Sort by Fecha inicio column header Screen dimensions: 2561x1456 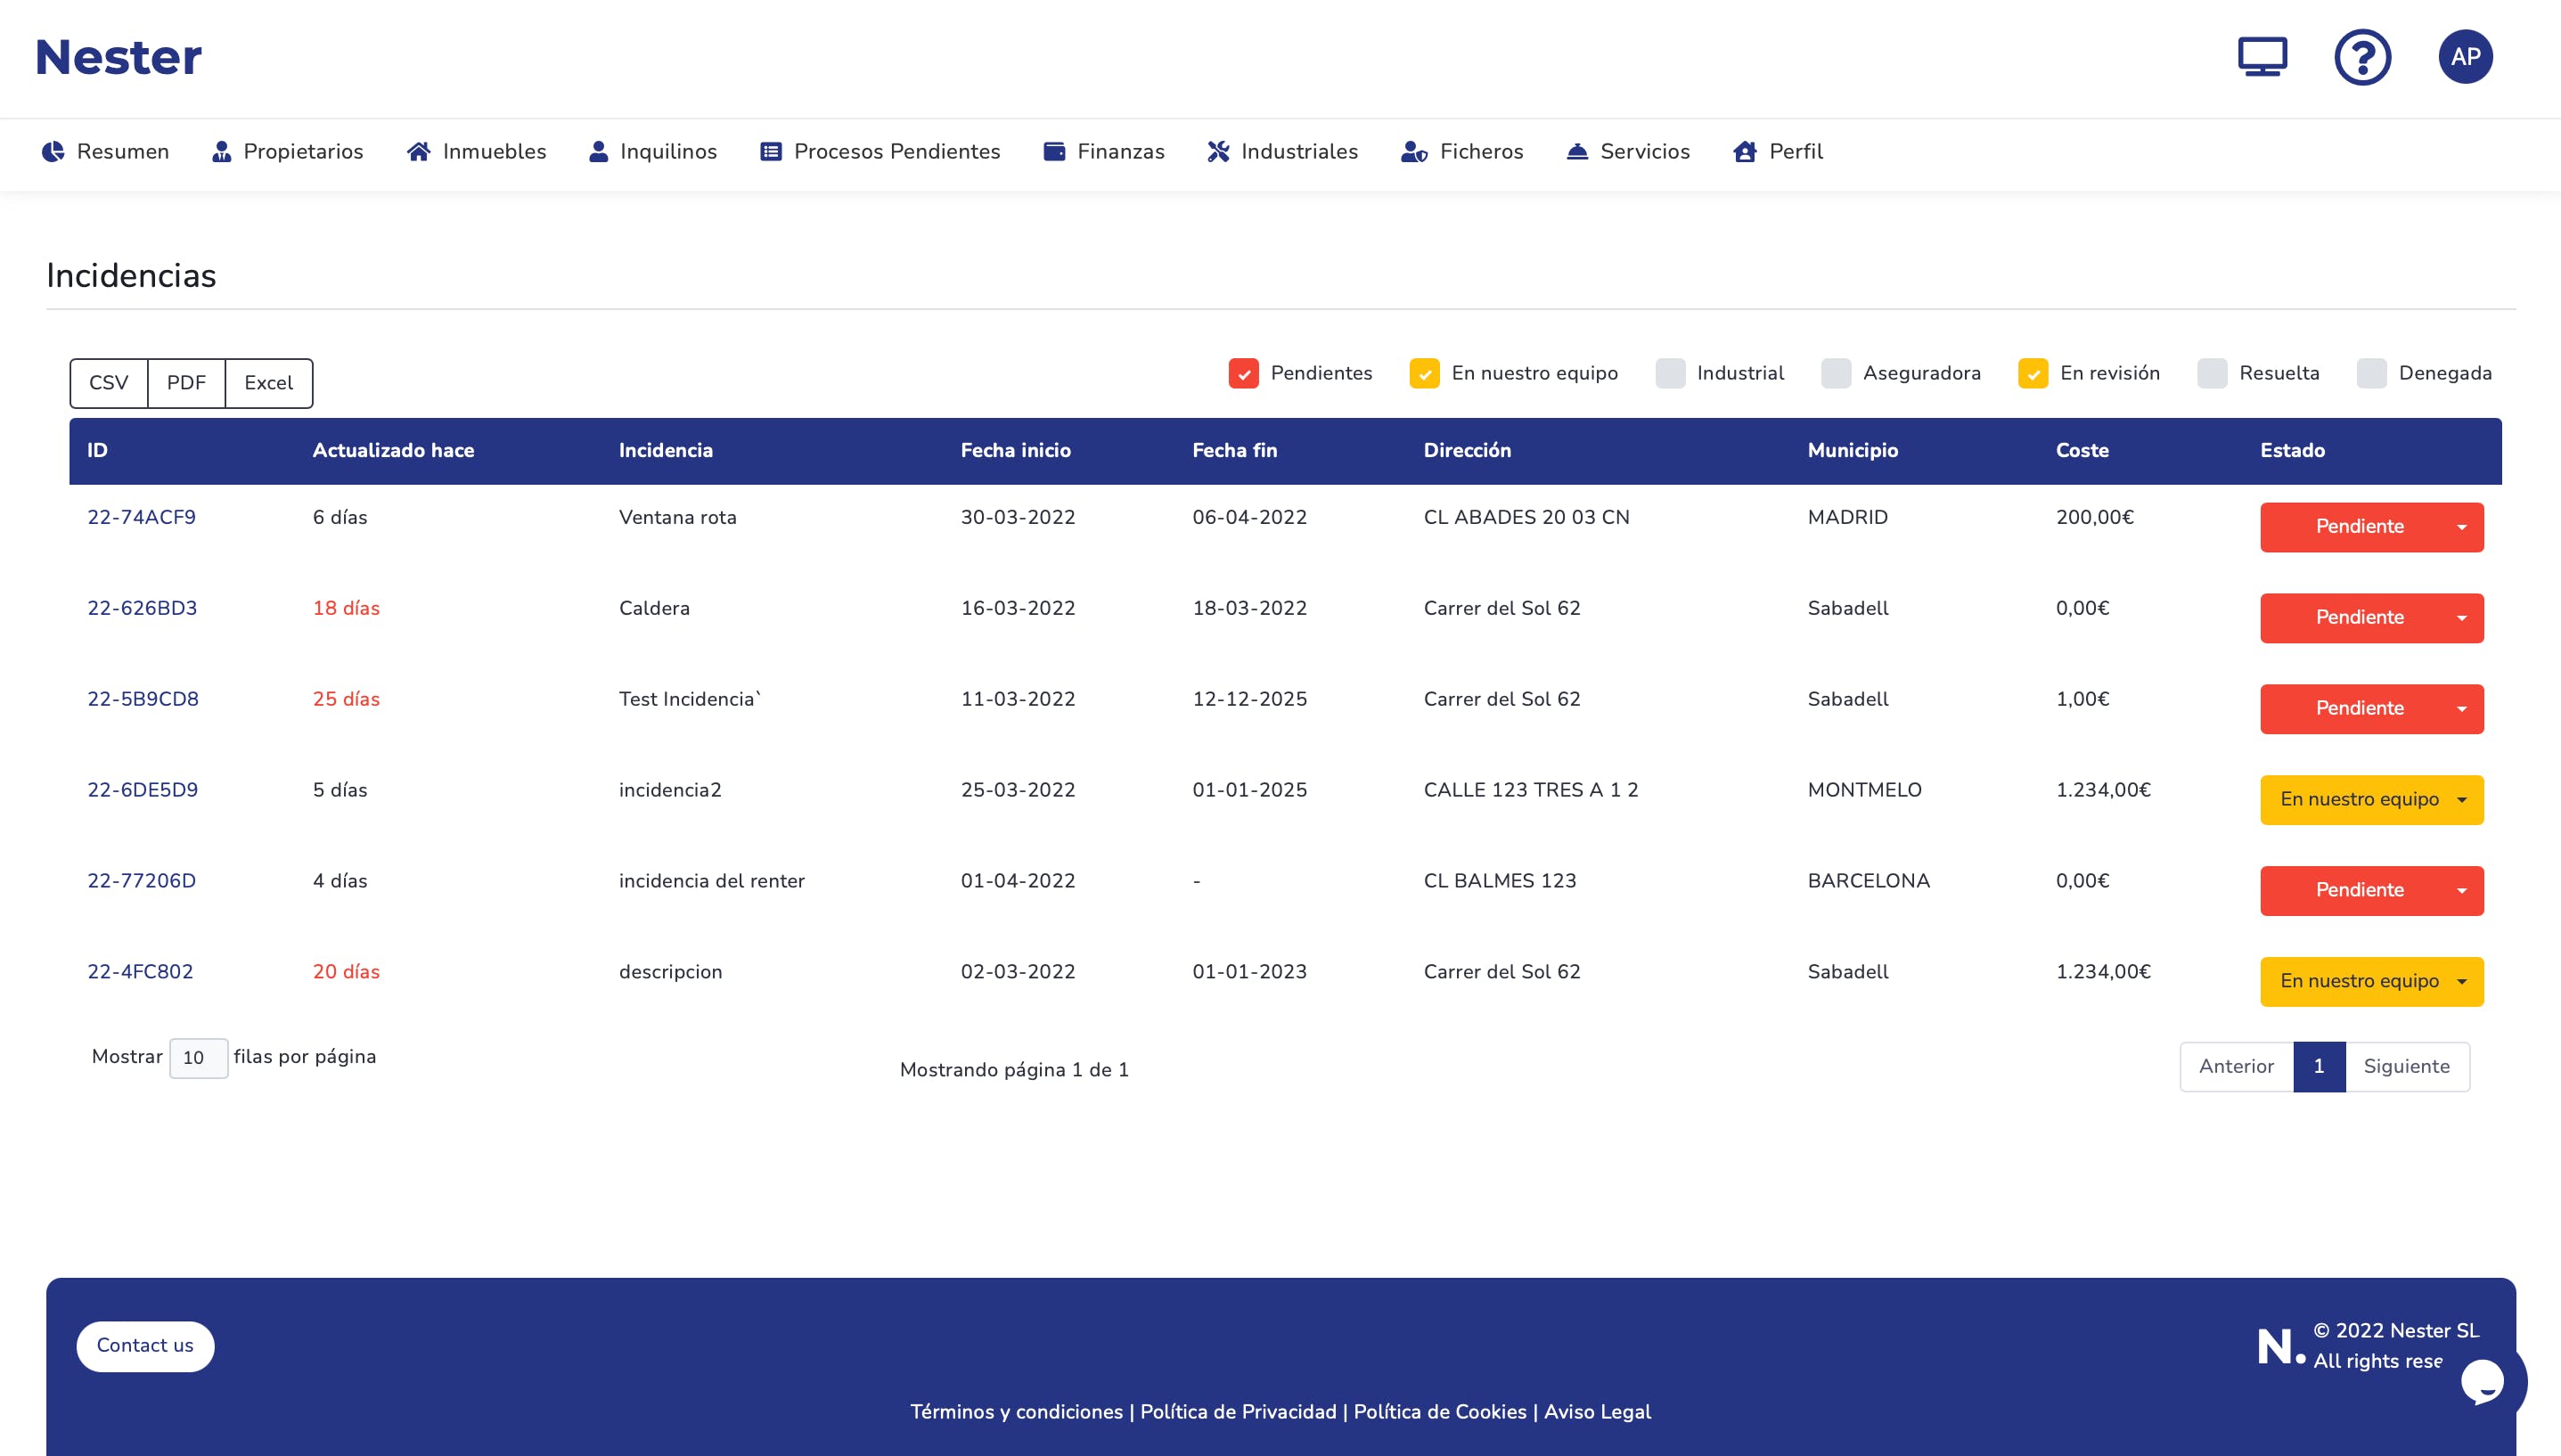(x=1015, y=450)
